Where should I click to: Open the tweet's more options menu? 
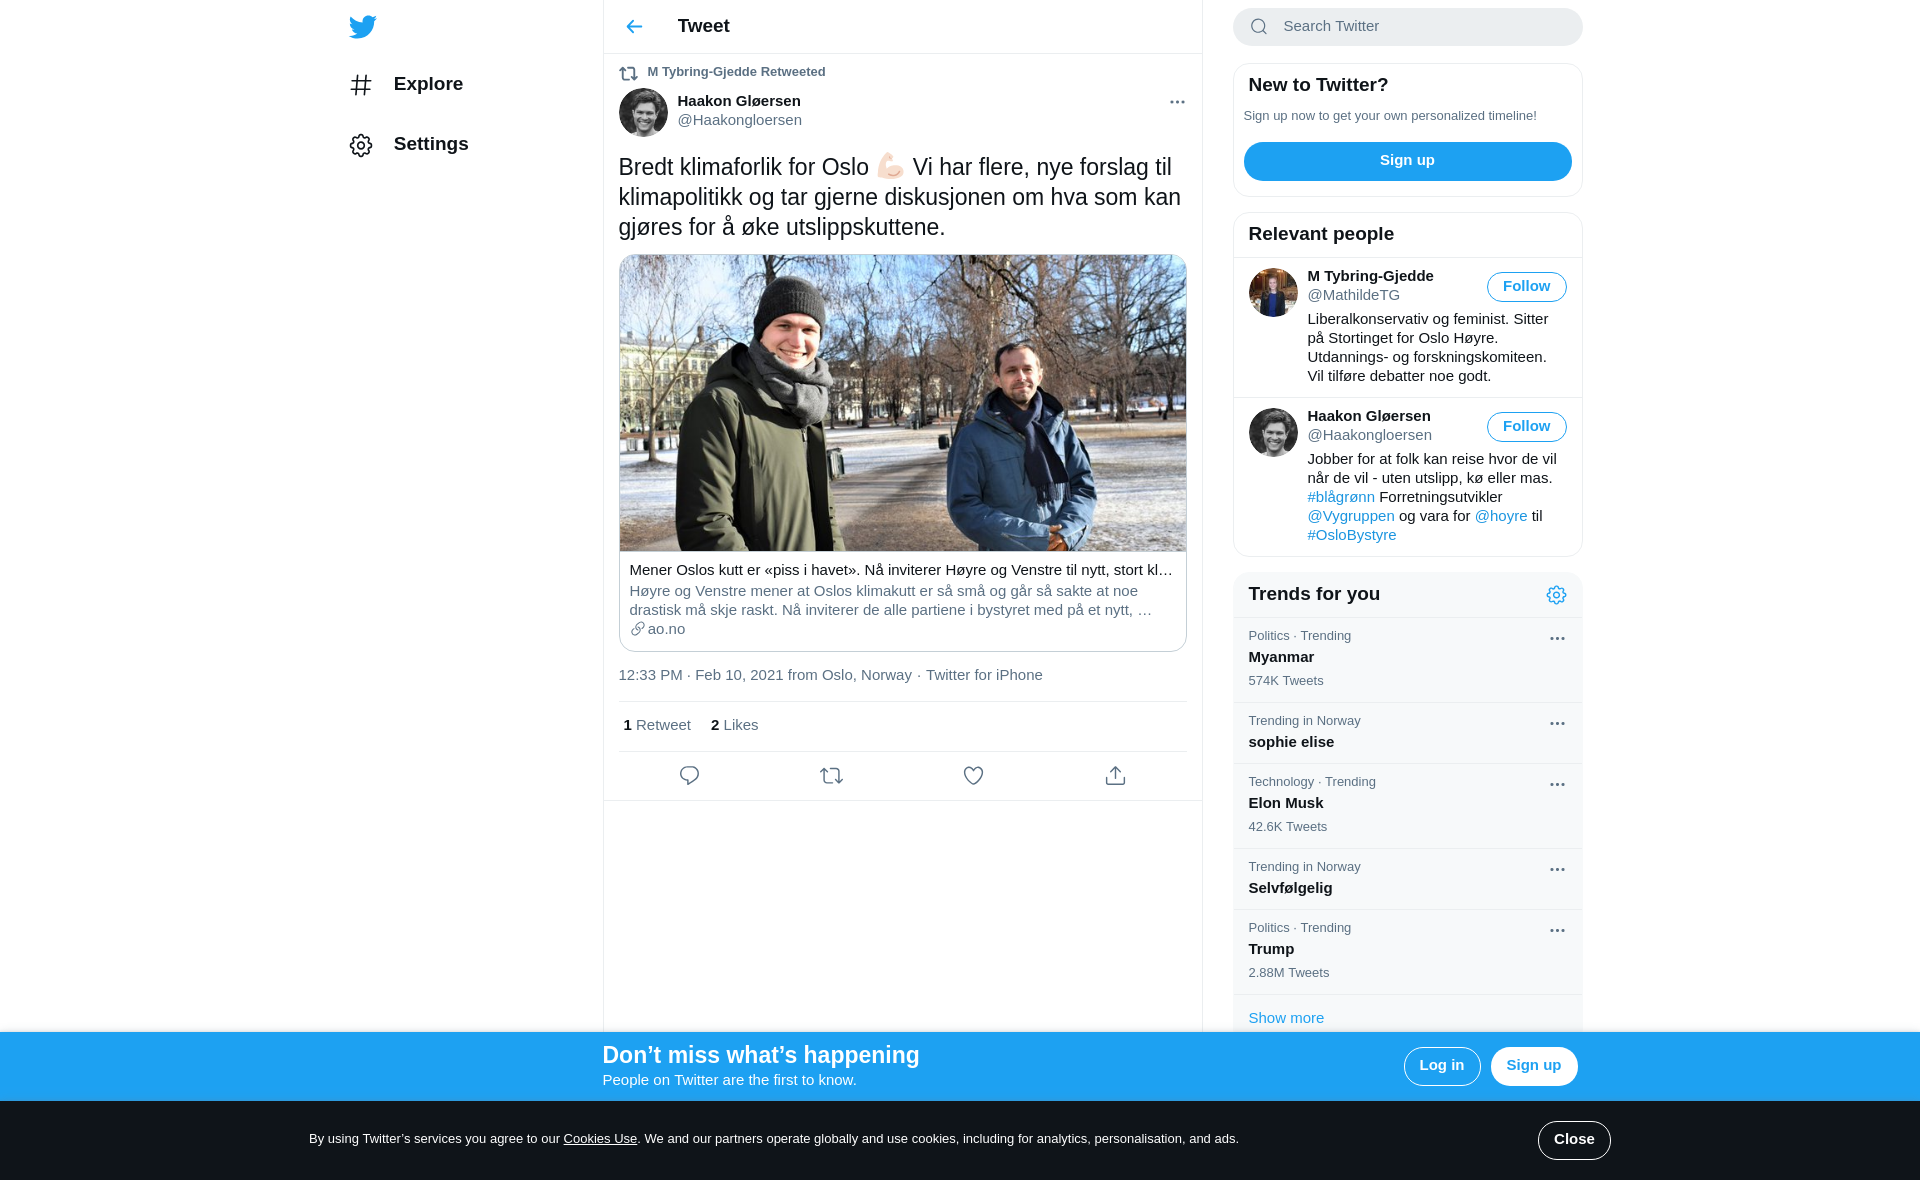tap(1177, 102)
